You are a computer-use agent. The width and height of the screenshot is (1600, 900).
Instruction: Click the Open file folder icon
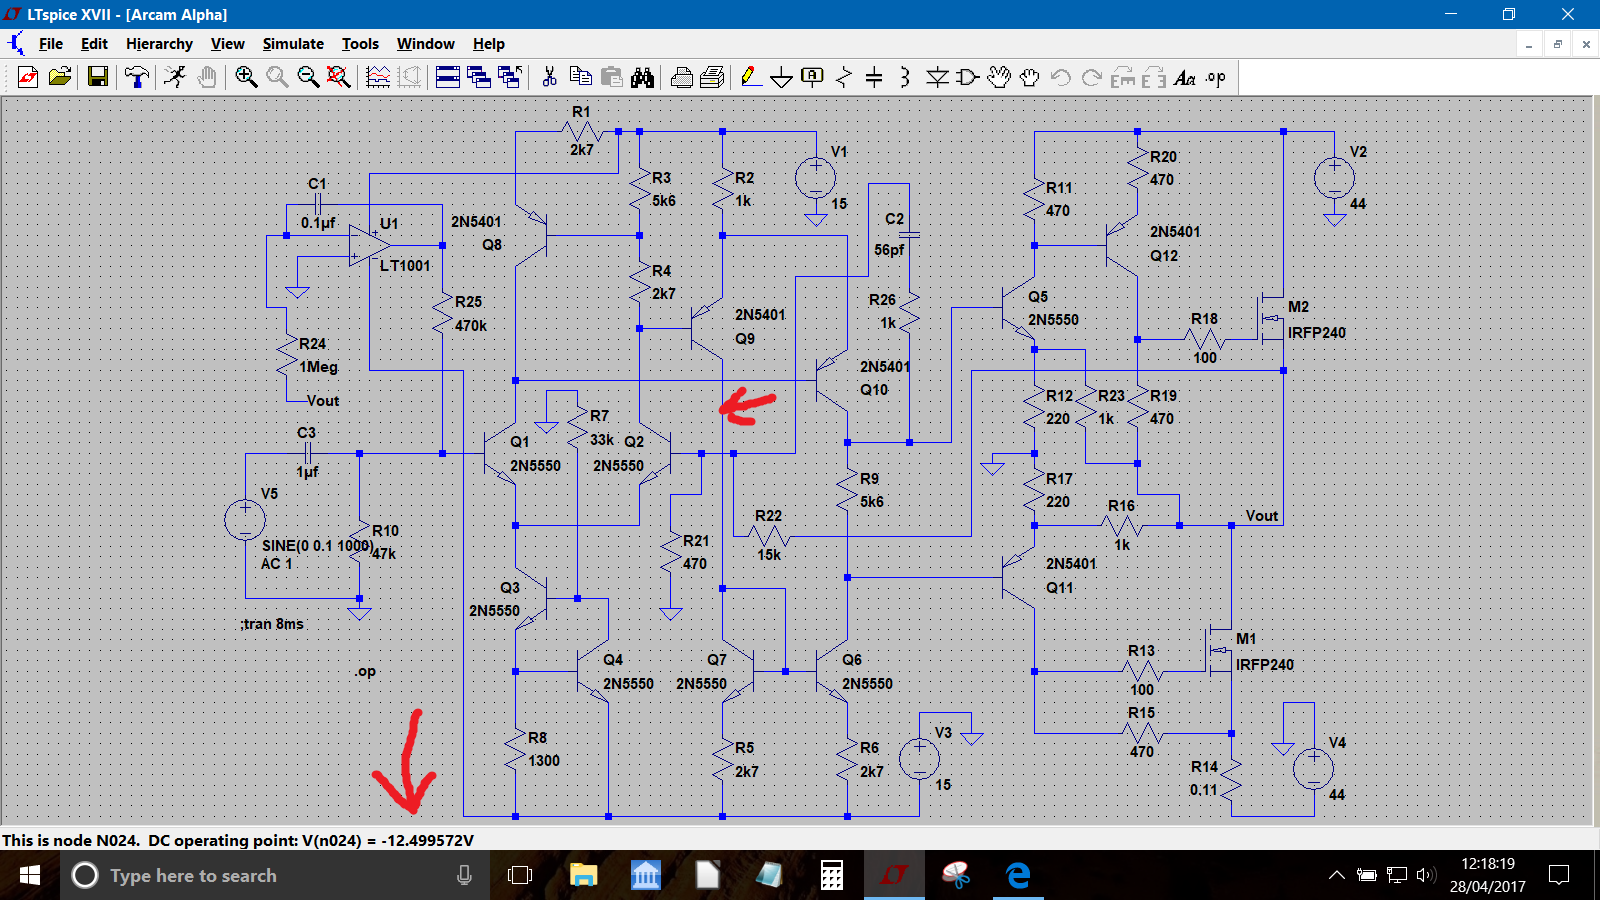(60, 77)
